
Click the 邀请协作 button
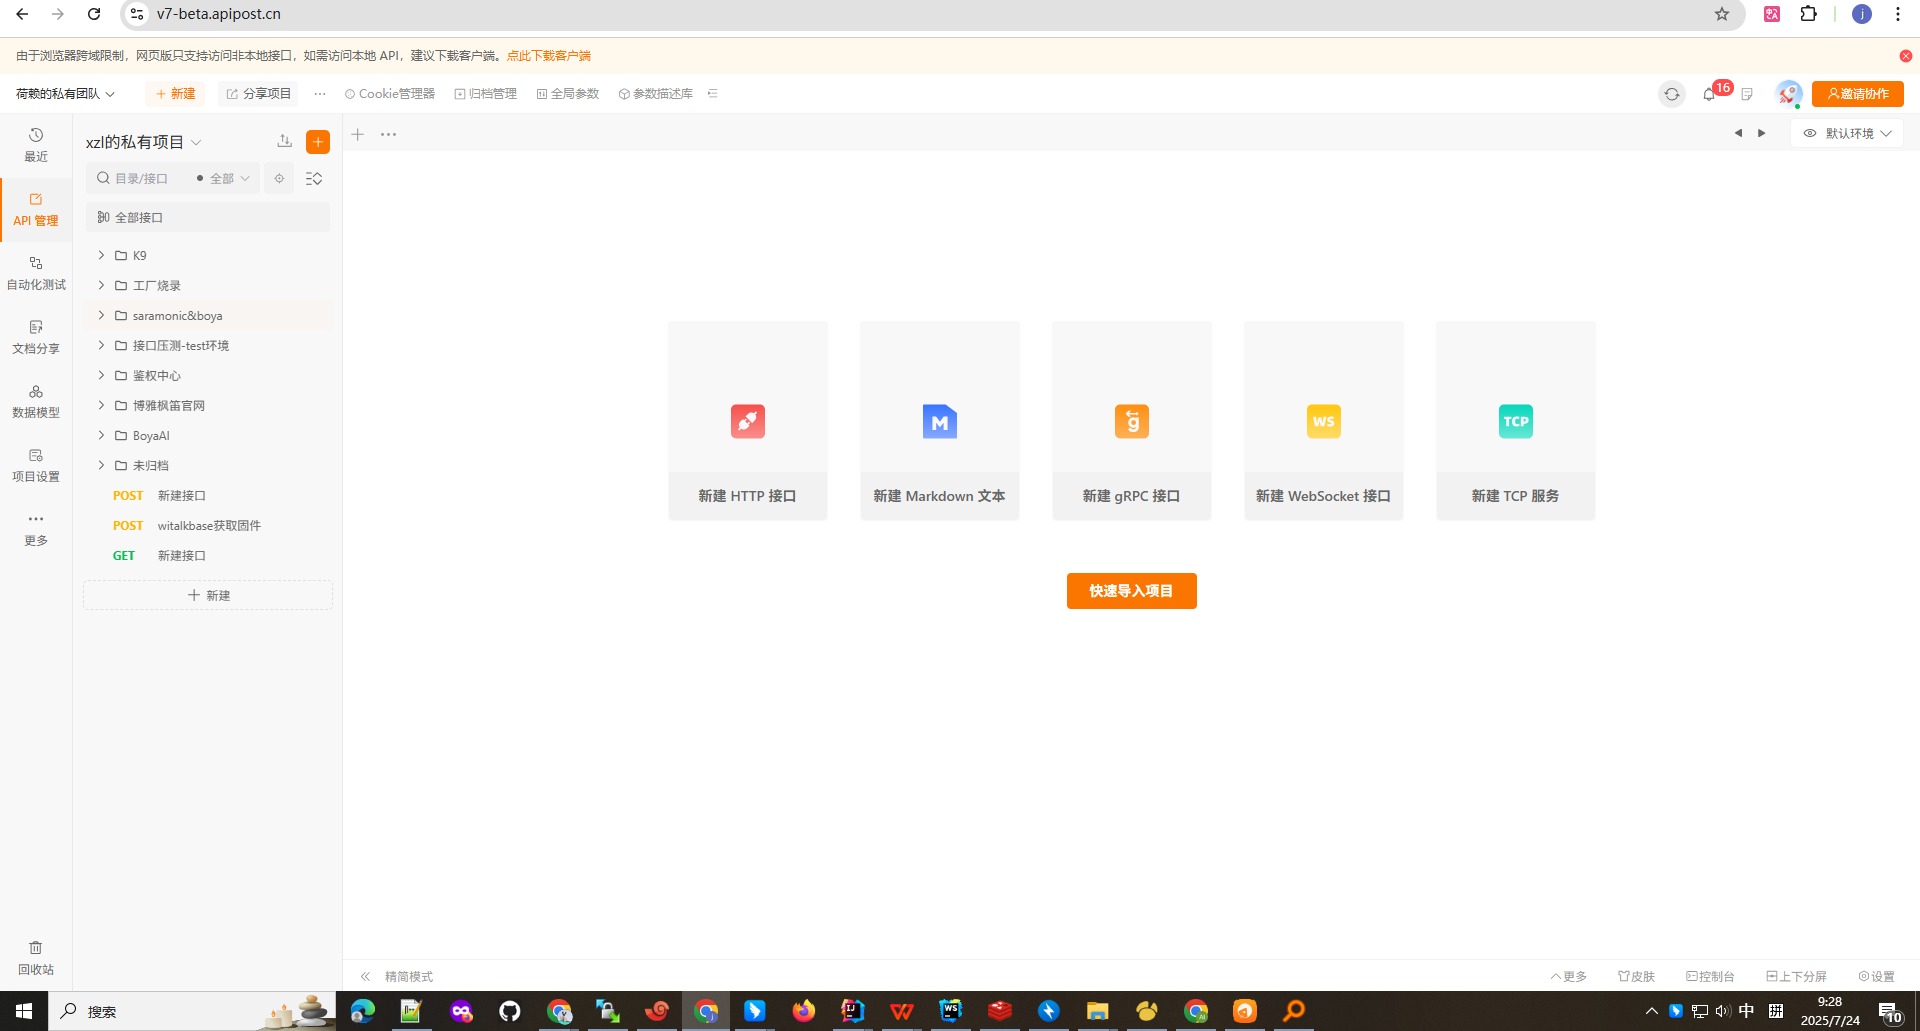pyautogui.click(x=1858, y=94)
